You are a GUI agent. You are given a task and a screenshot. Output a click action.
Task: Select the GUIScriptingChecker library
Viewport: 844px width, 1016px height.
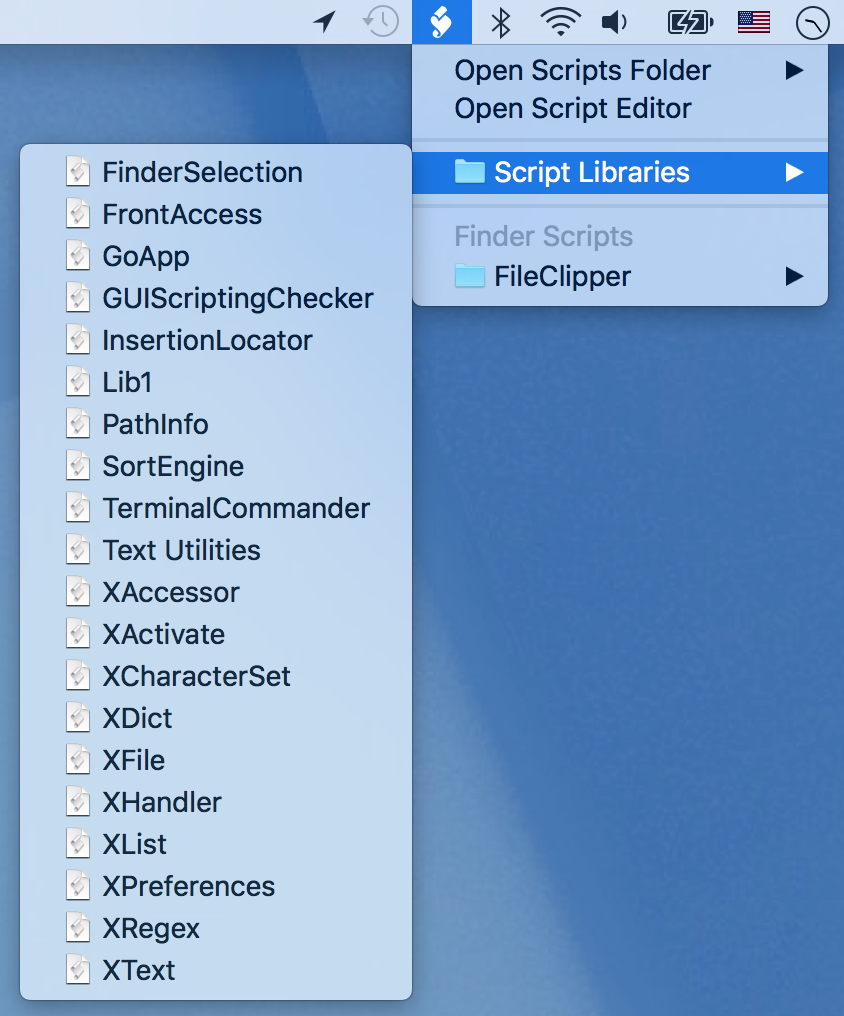pyautogui.click(x=238, y=298)
